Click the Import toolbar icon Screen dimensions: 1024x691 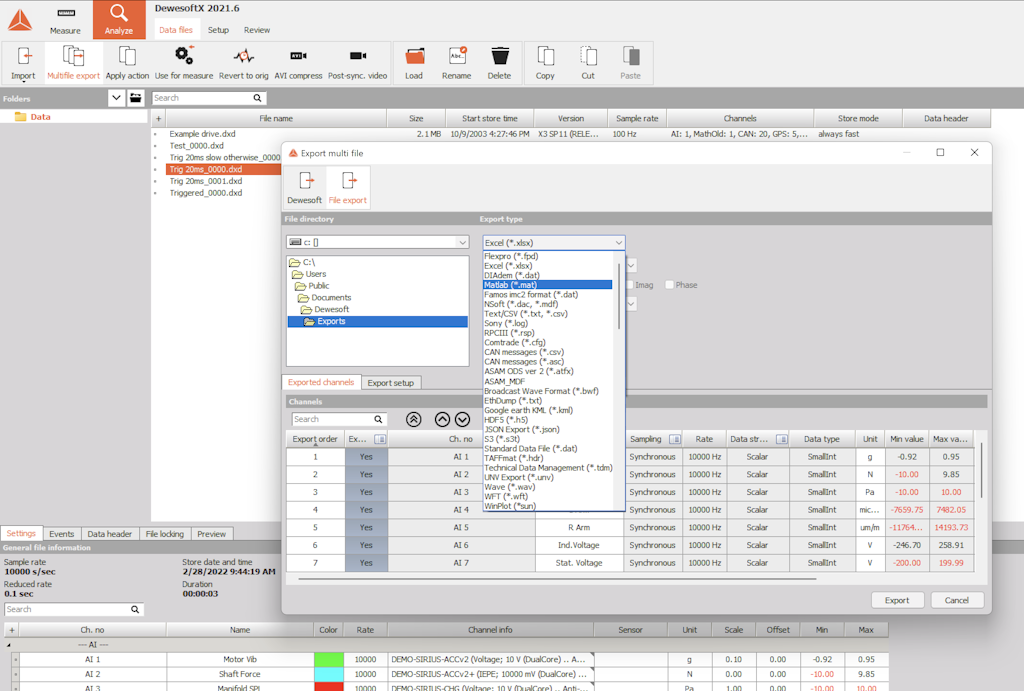24,56
